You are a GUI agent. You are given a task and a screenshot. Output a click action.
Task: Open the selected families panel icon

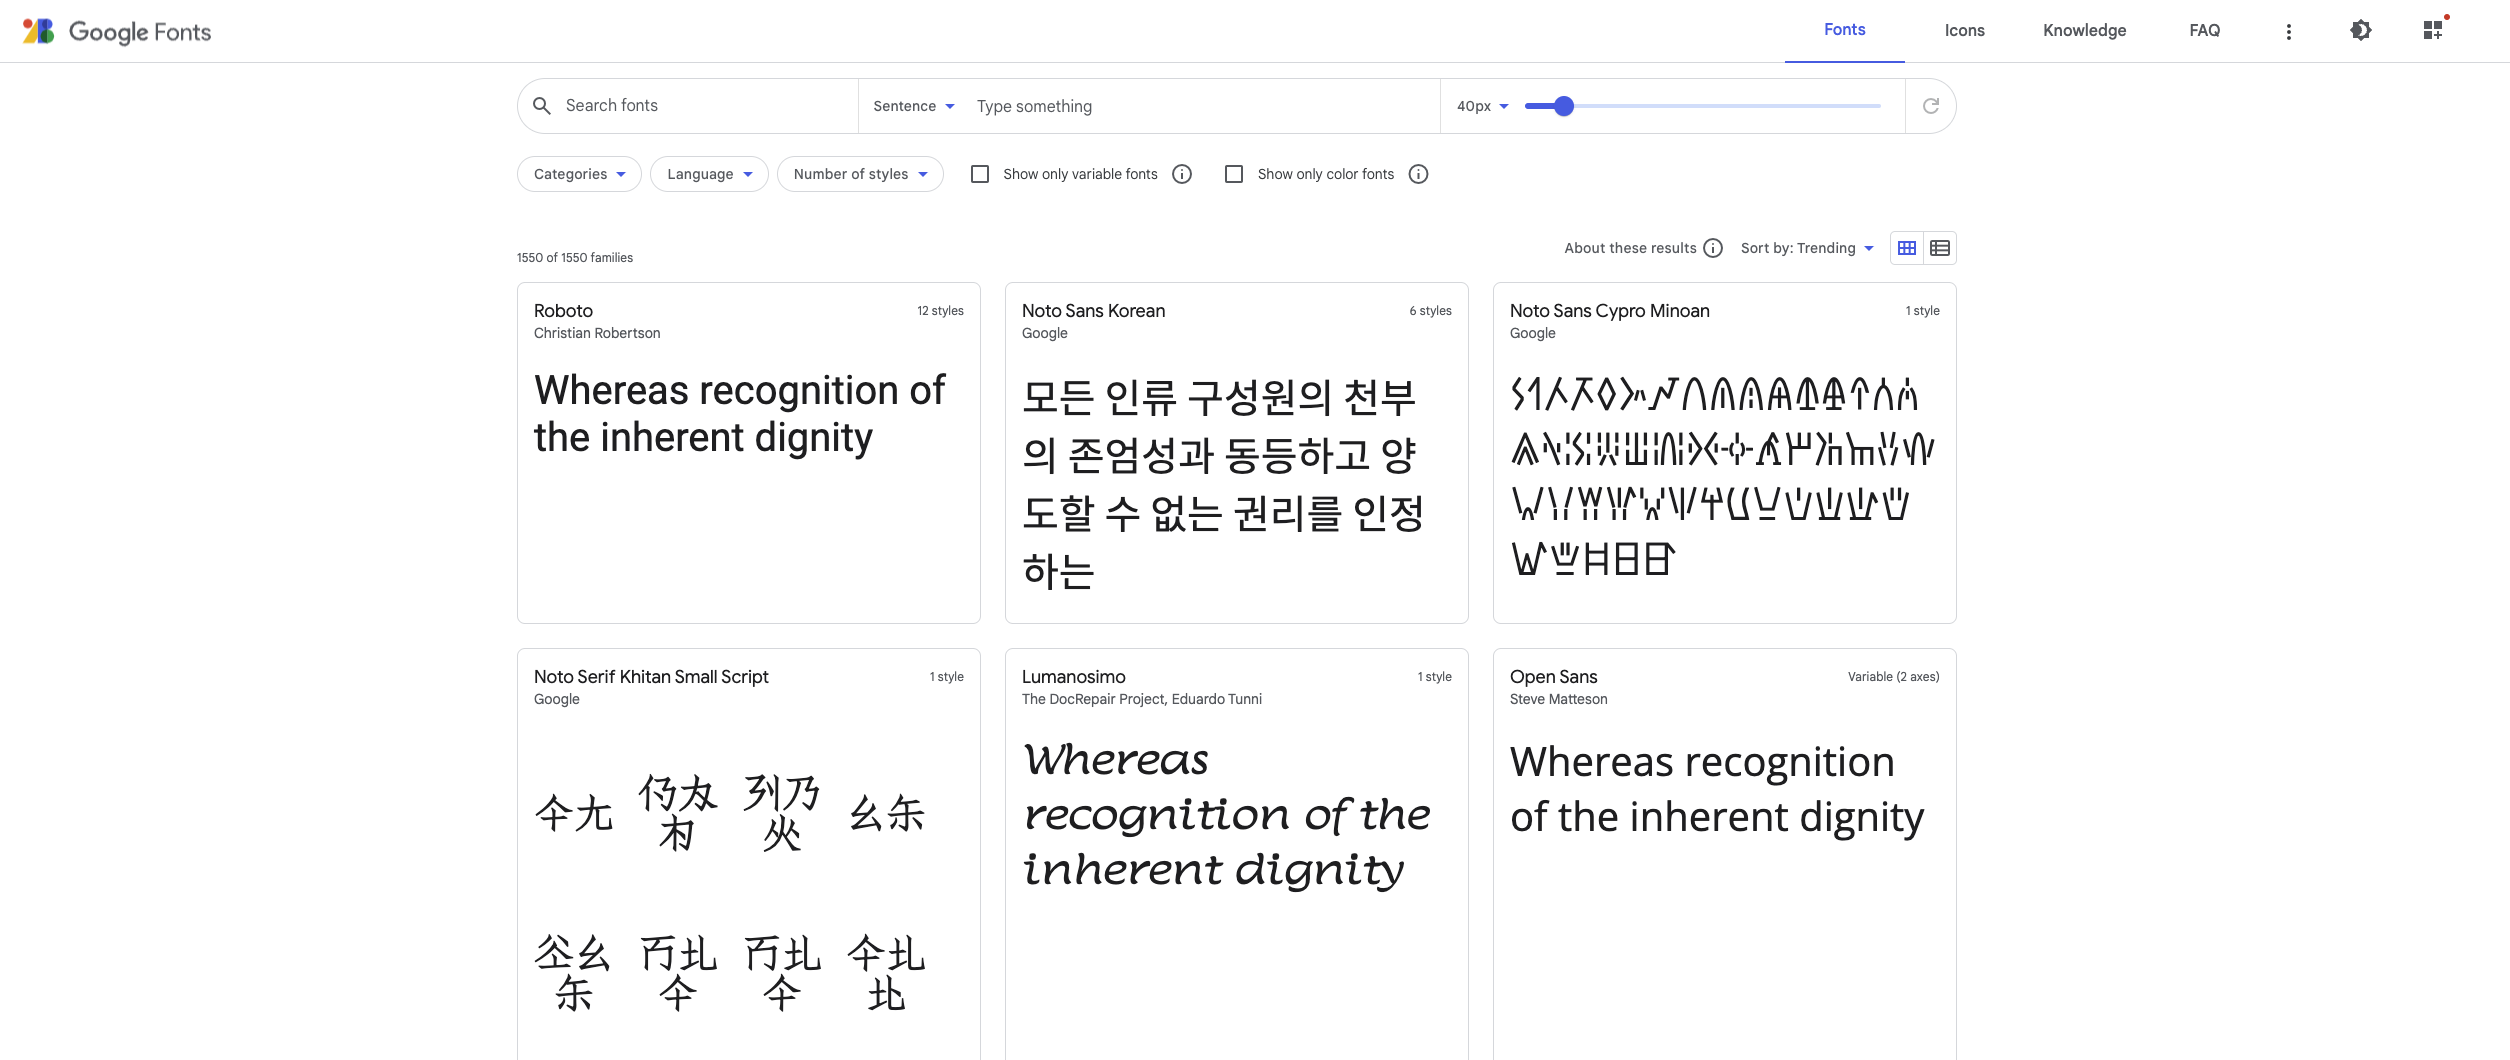pos(2434,30)
